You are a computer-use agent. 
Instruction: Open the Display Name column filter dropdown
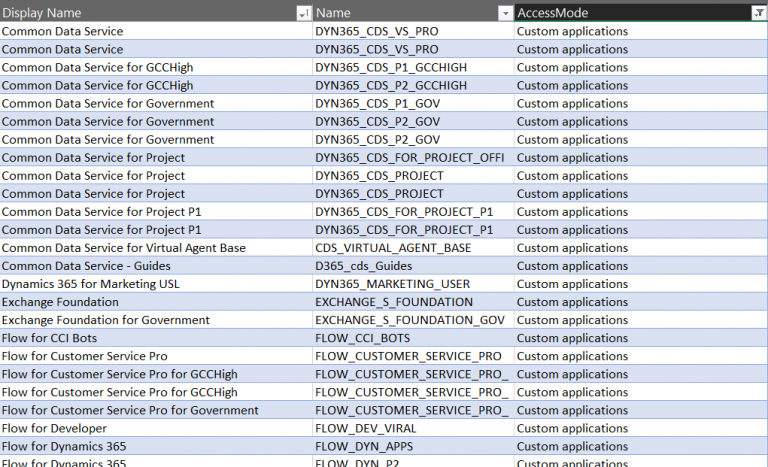pos(304,13)
